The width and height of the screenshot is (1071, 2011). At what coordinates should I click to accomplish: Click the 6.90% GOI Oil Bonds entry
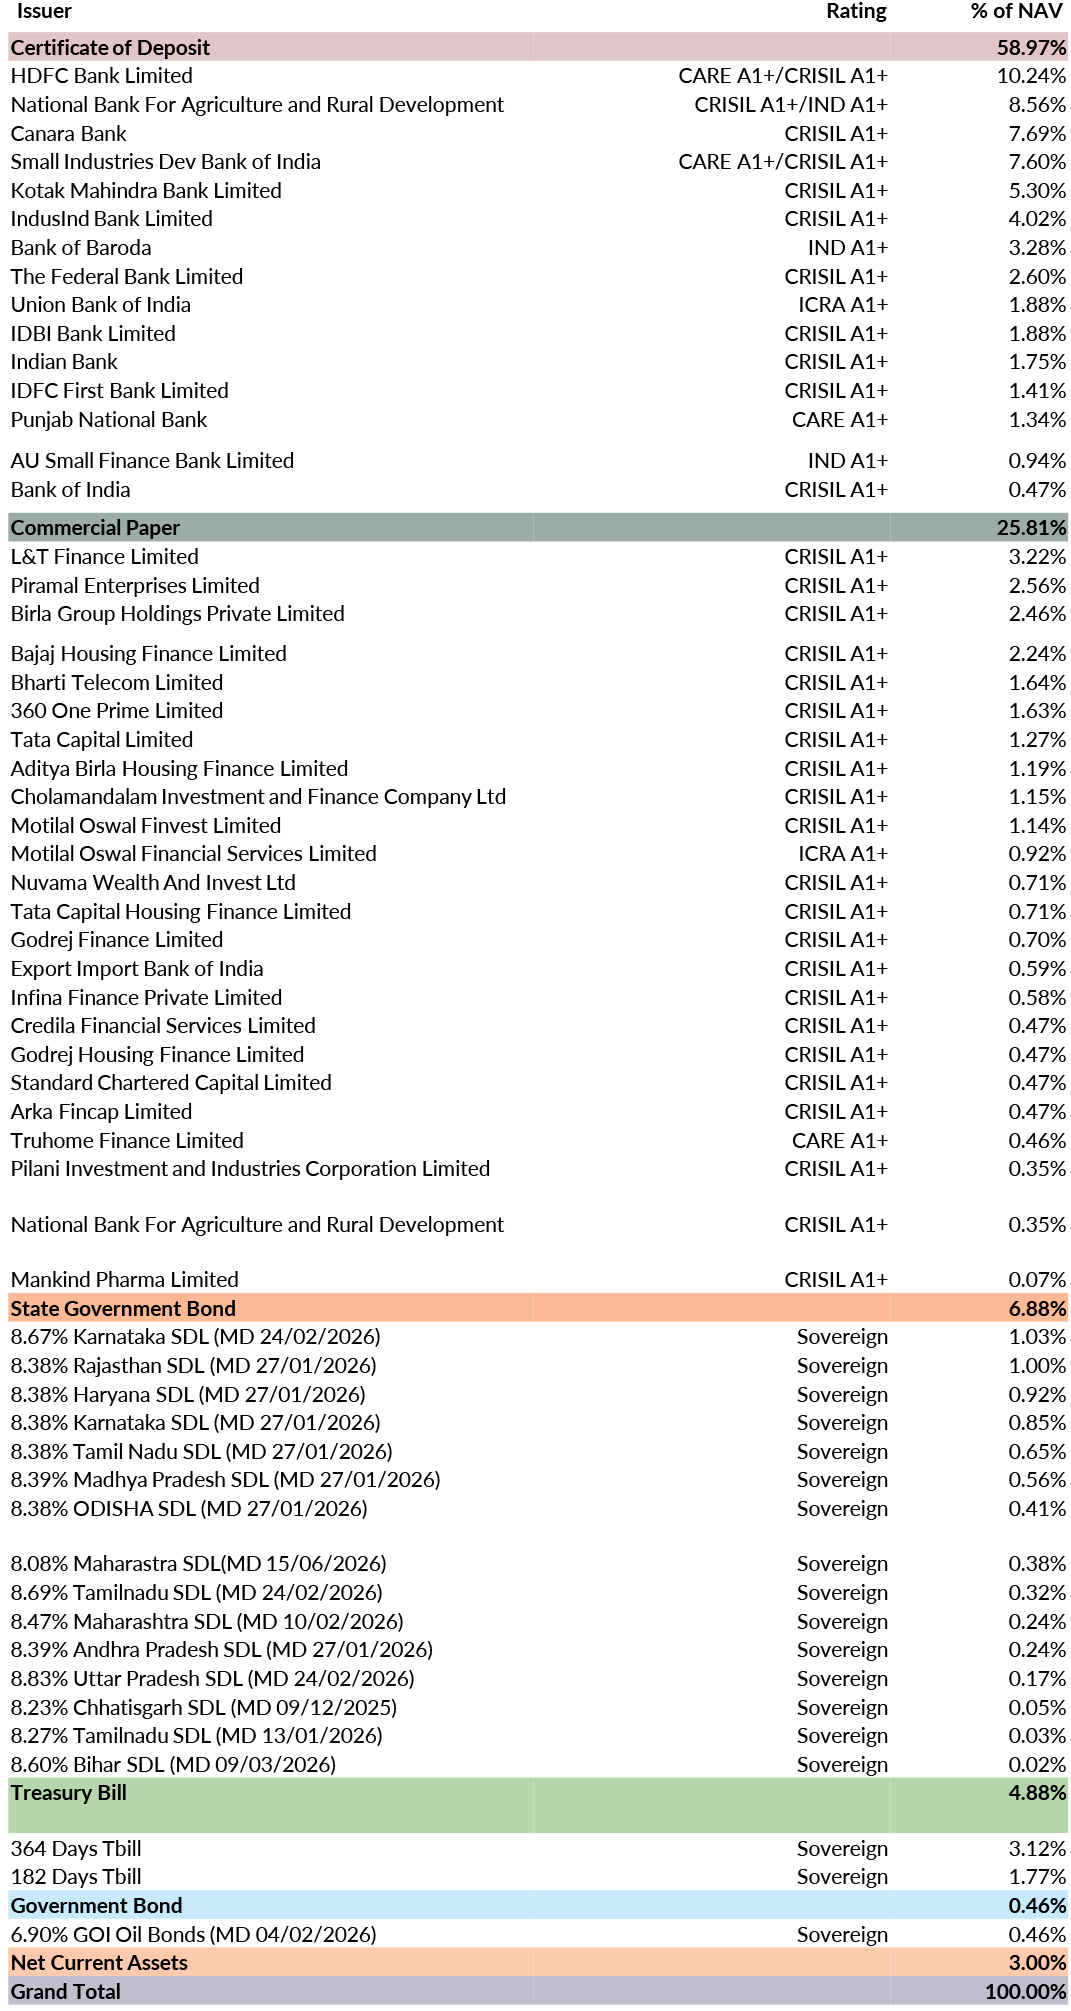[x=194, y=1935]
